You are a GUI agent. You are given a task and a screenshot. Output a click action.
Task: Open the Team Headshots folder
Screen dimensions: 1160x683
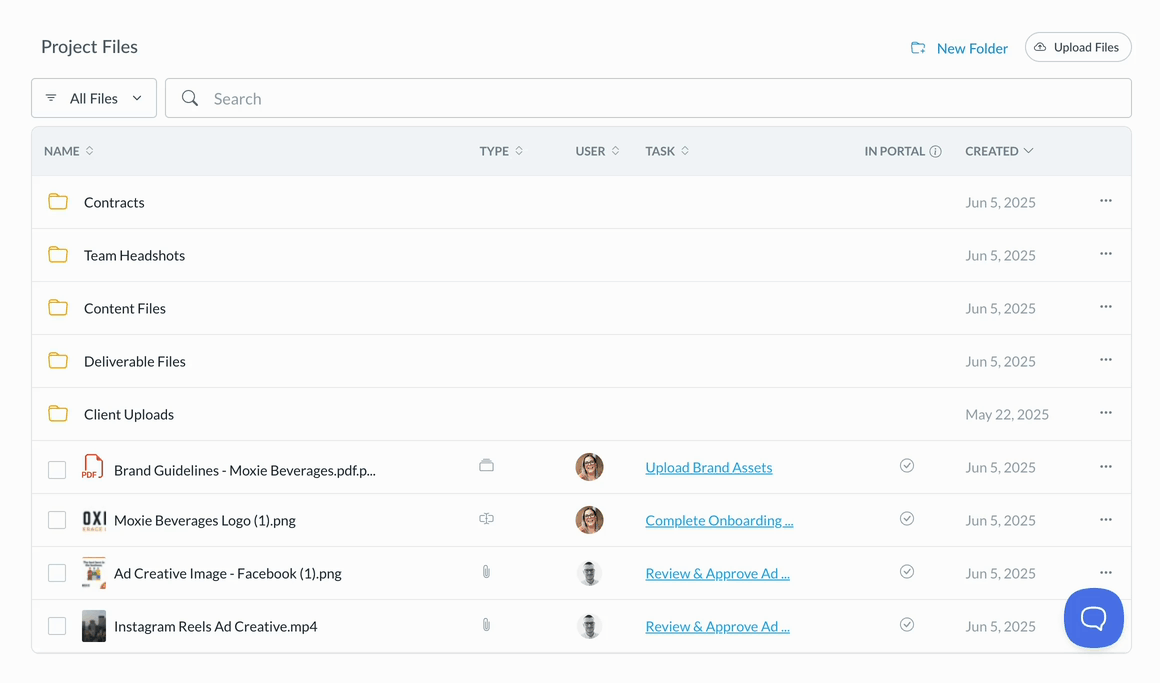tap(134, 255)
